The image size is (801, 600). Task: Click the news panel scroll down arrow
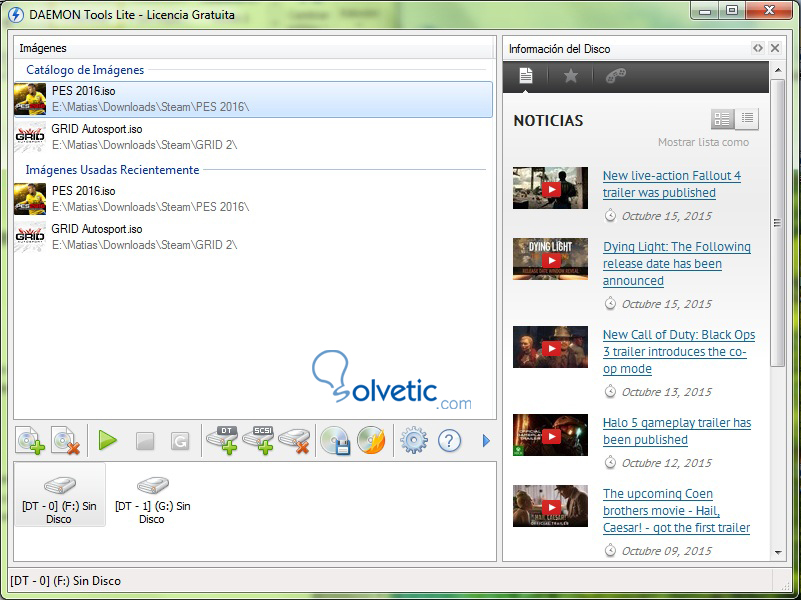pyautogui.click(x=778, y=553)
